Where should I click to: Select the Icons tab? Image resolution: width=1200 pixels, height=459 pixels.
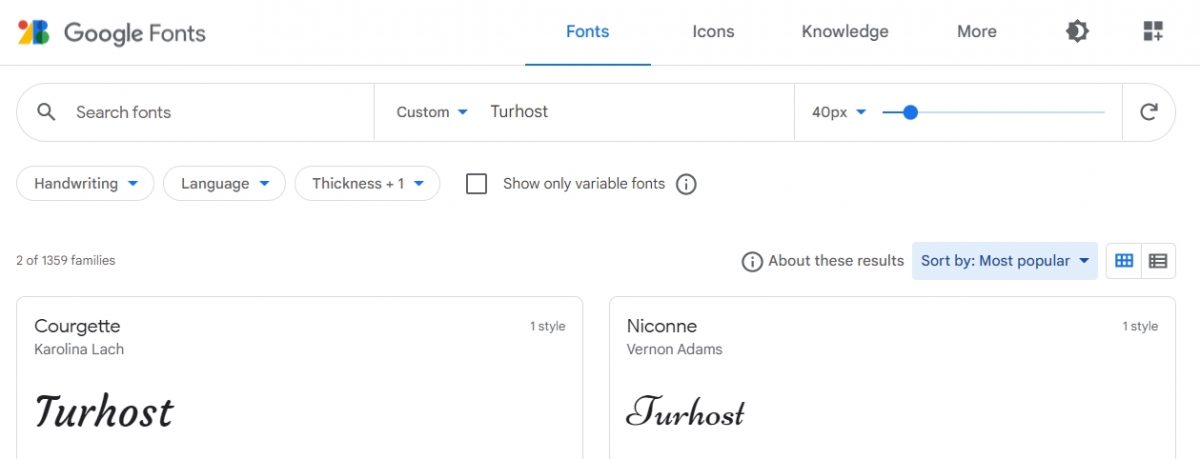click(713, 32)
